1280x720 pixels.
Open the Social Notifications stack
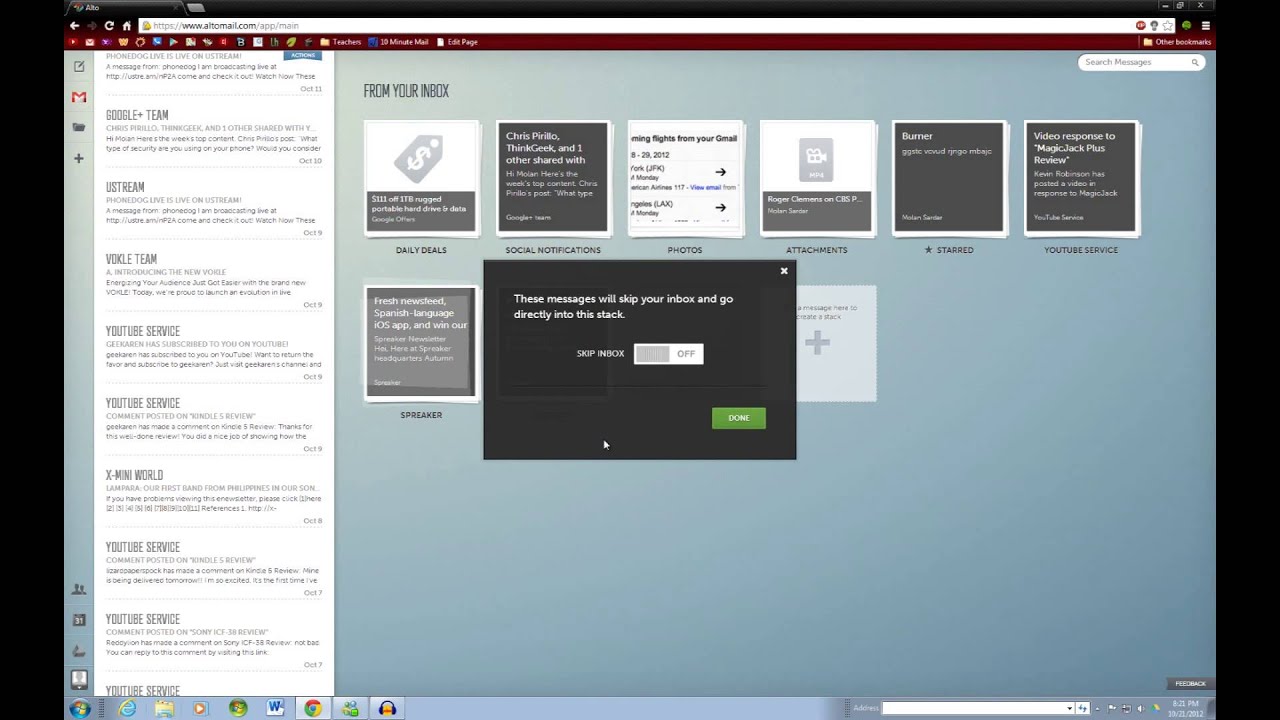(x=553, y=179)
